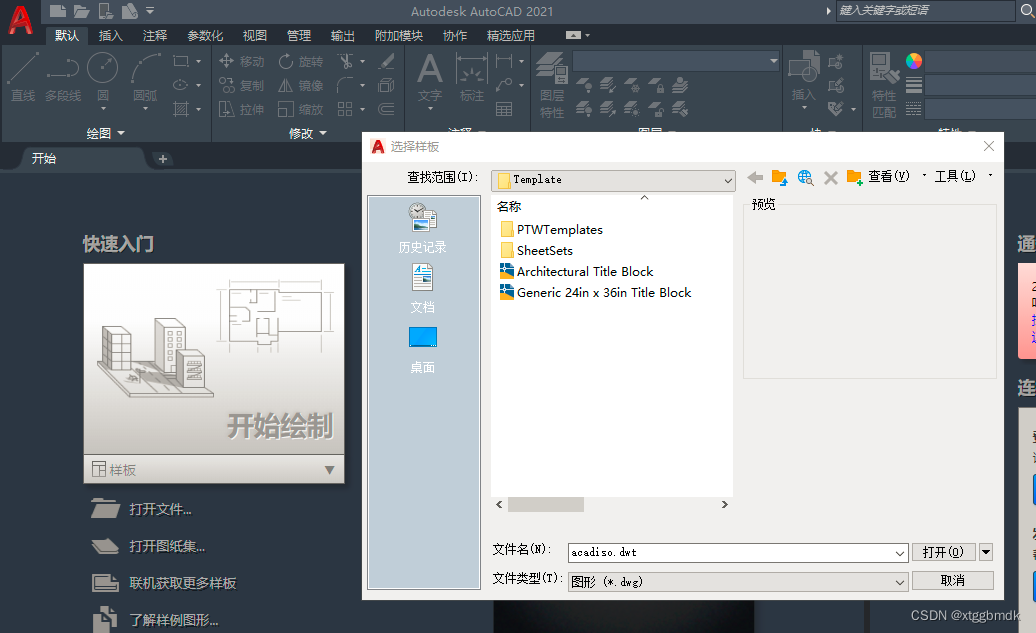Expand the 绘图 panel
Image resolution: width=1036 pixels, height=633 pixels.
pos(106,133)
